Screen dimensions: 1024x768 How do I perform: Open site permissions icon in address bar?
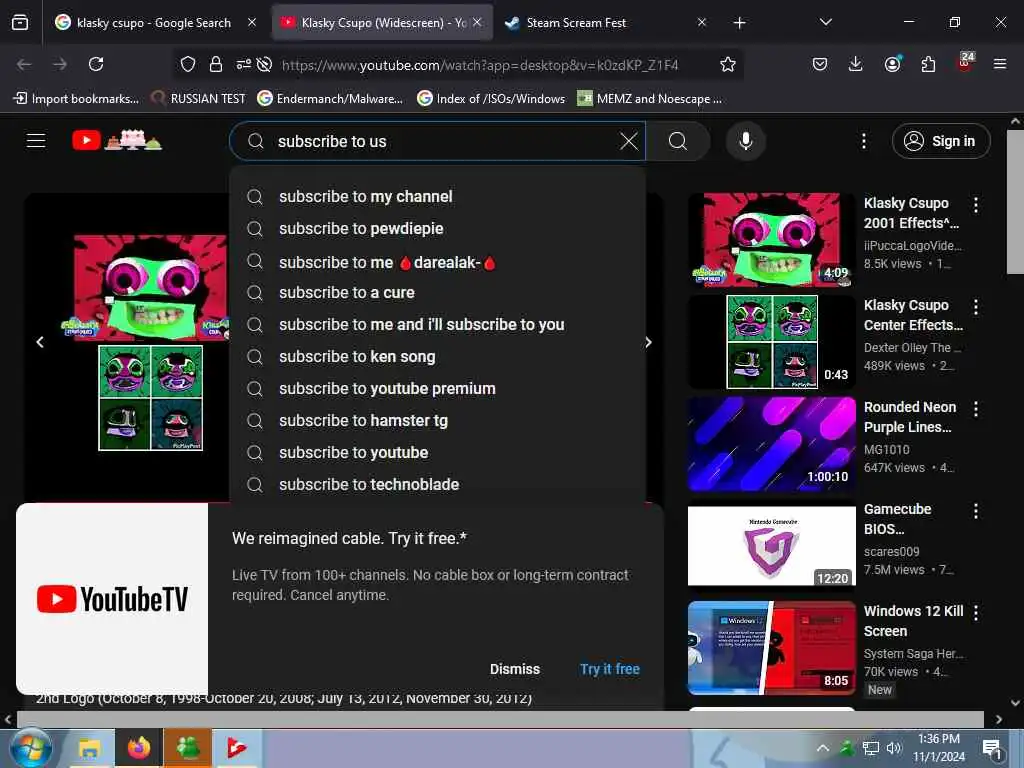coord(244,64)
